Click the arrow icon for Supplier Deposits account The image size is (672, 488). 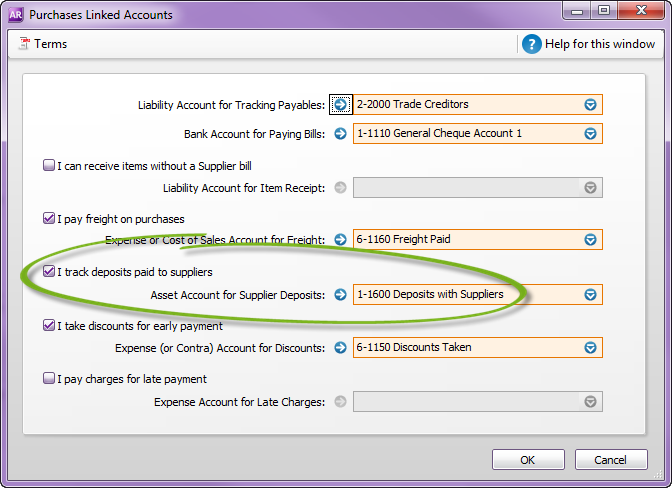point(340,294)
